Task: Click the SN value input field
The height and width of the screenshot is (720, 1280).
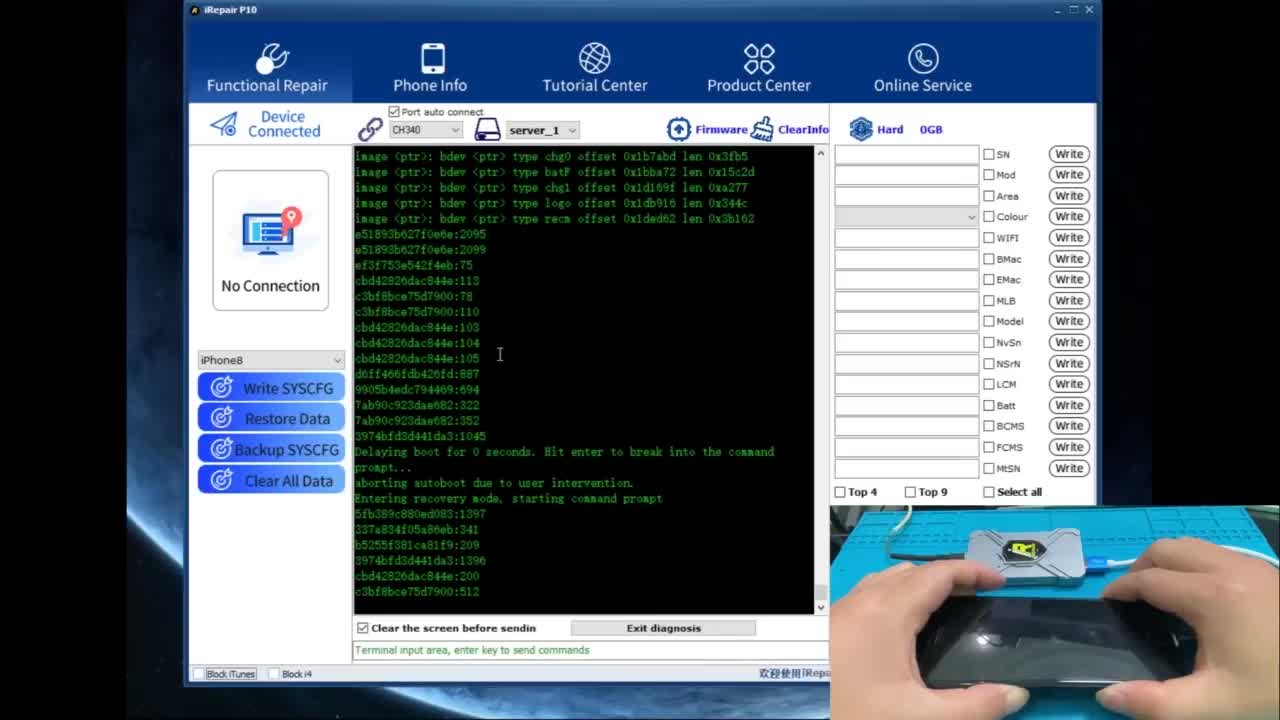Action: 907,154
